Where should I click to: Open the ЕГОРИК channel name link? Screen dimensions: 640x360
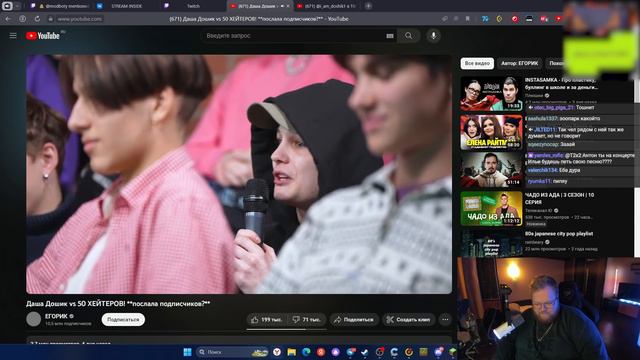click(x=56, y=316)
